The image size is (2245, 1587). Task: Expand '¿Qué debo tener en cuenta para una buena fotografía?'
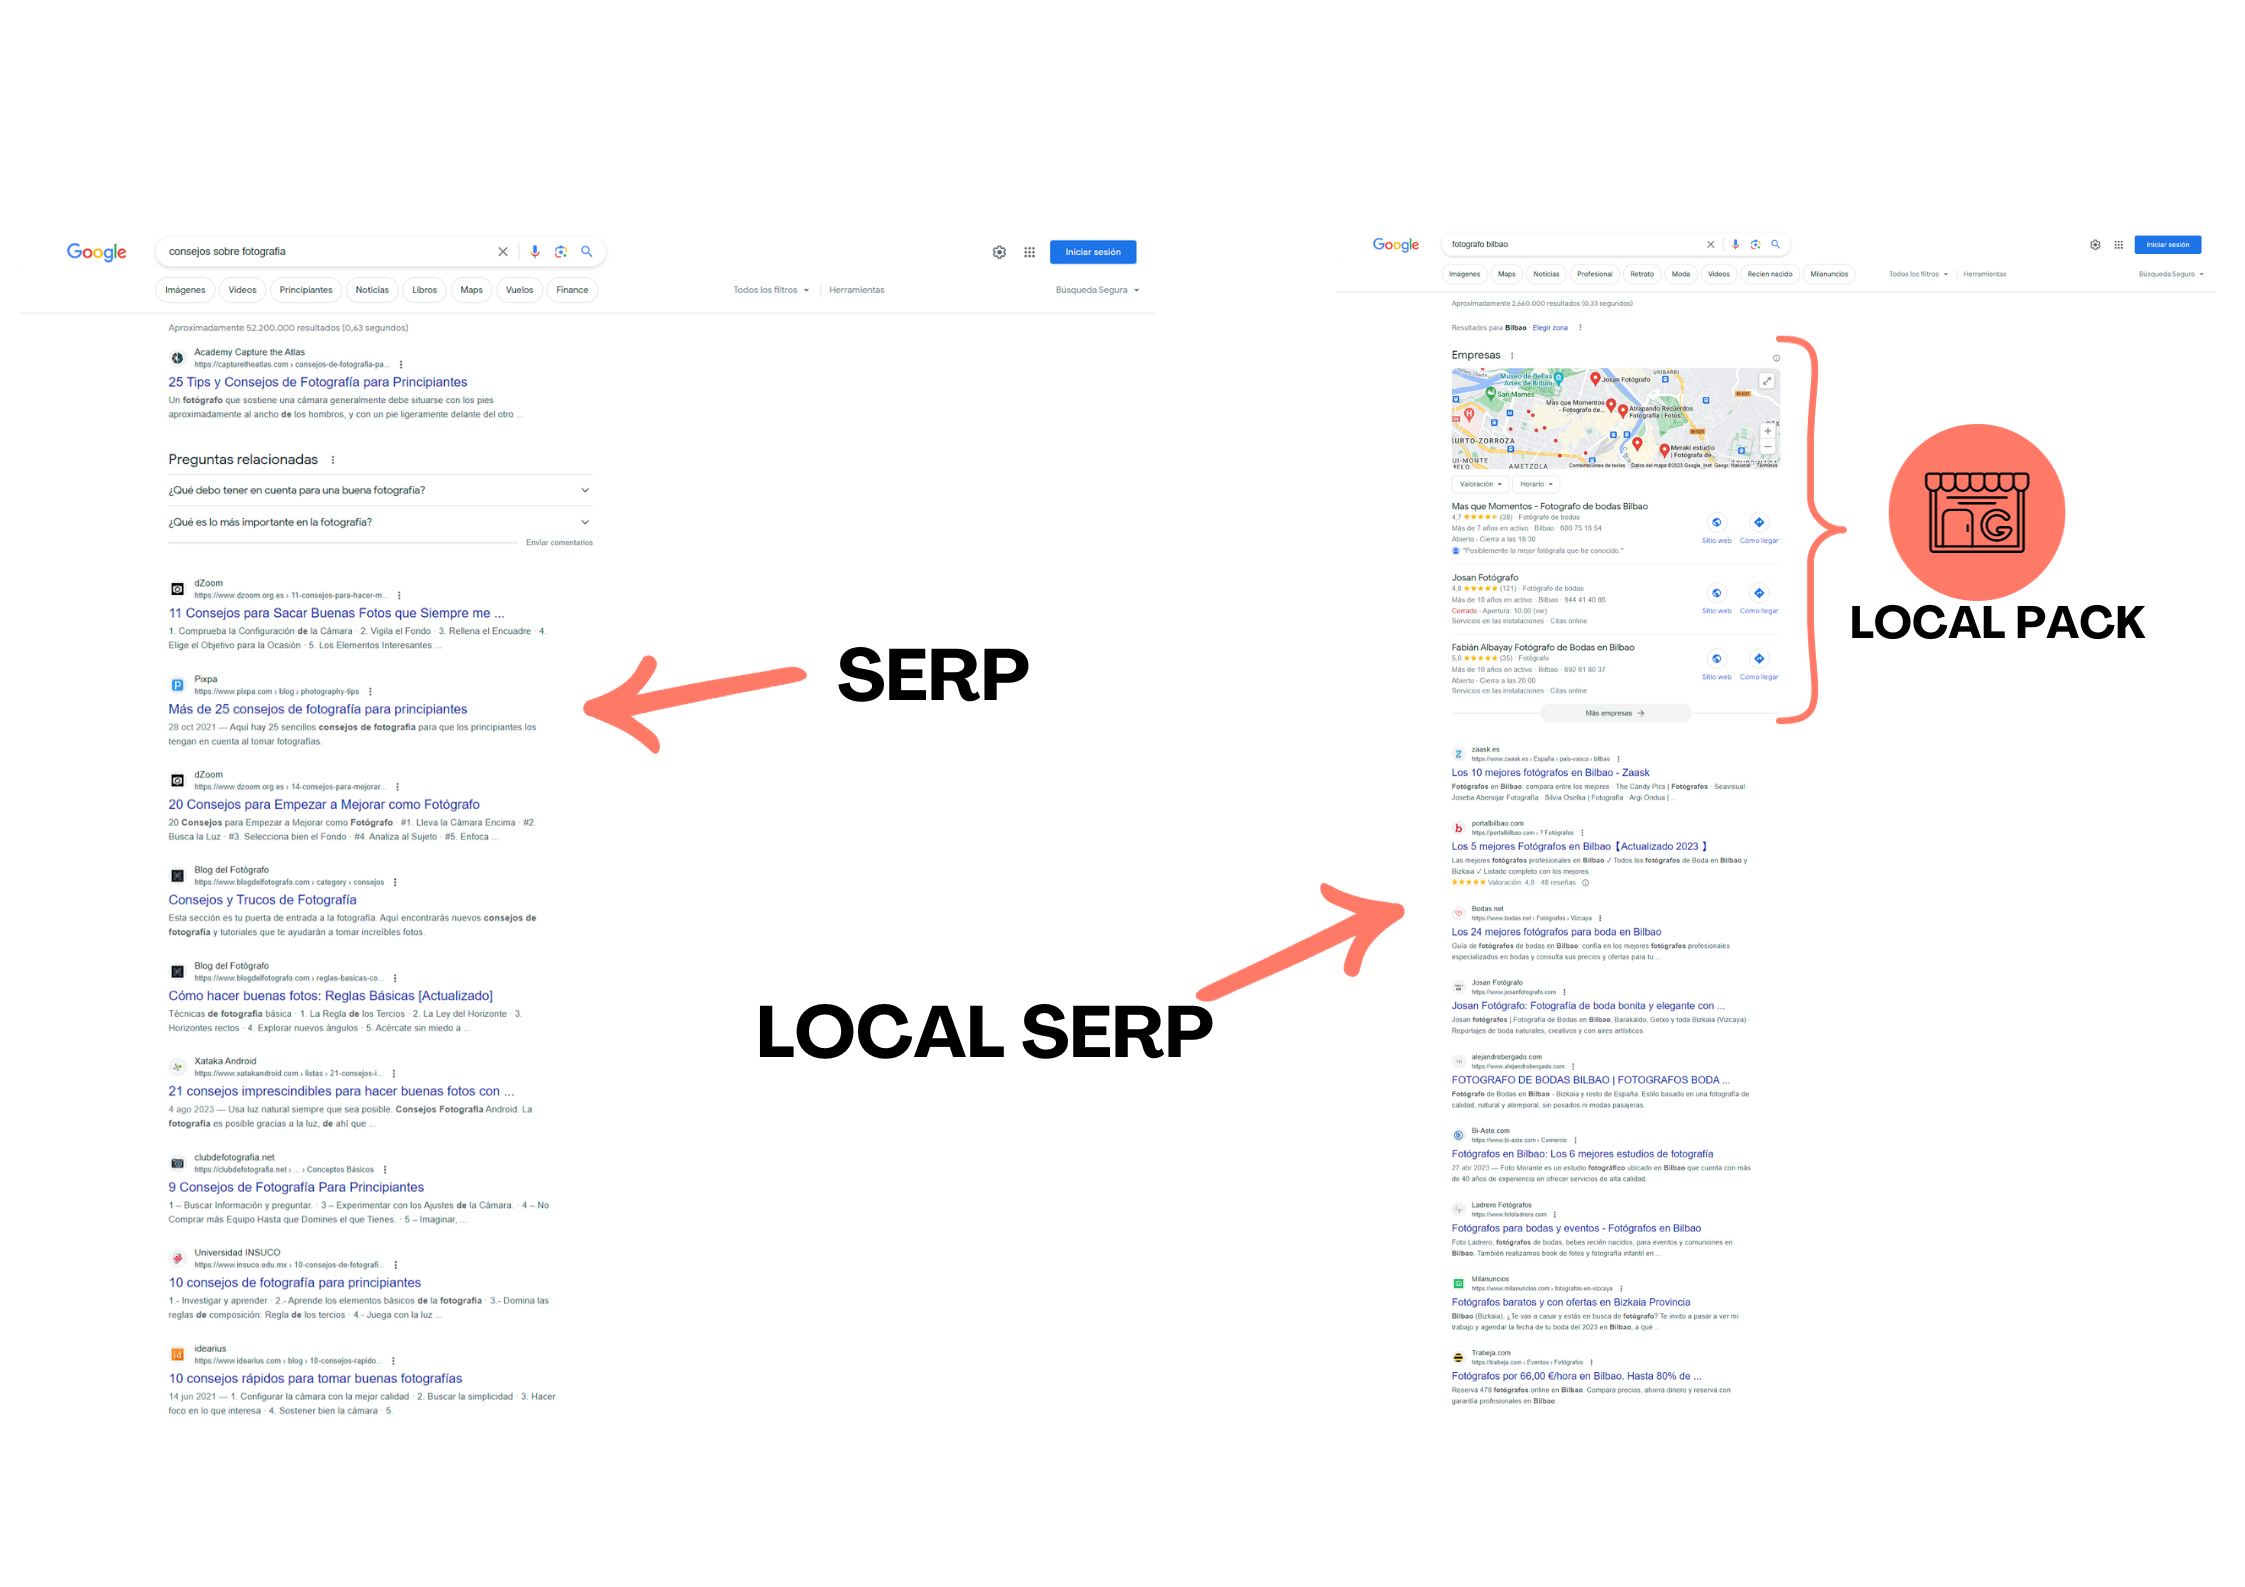(x=380, y=490)
